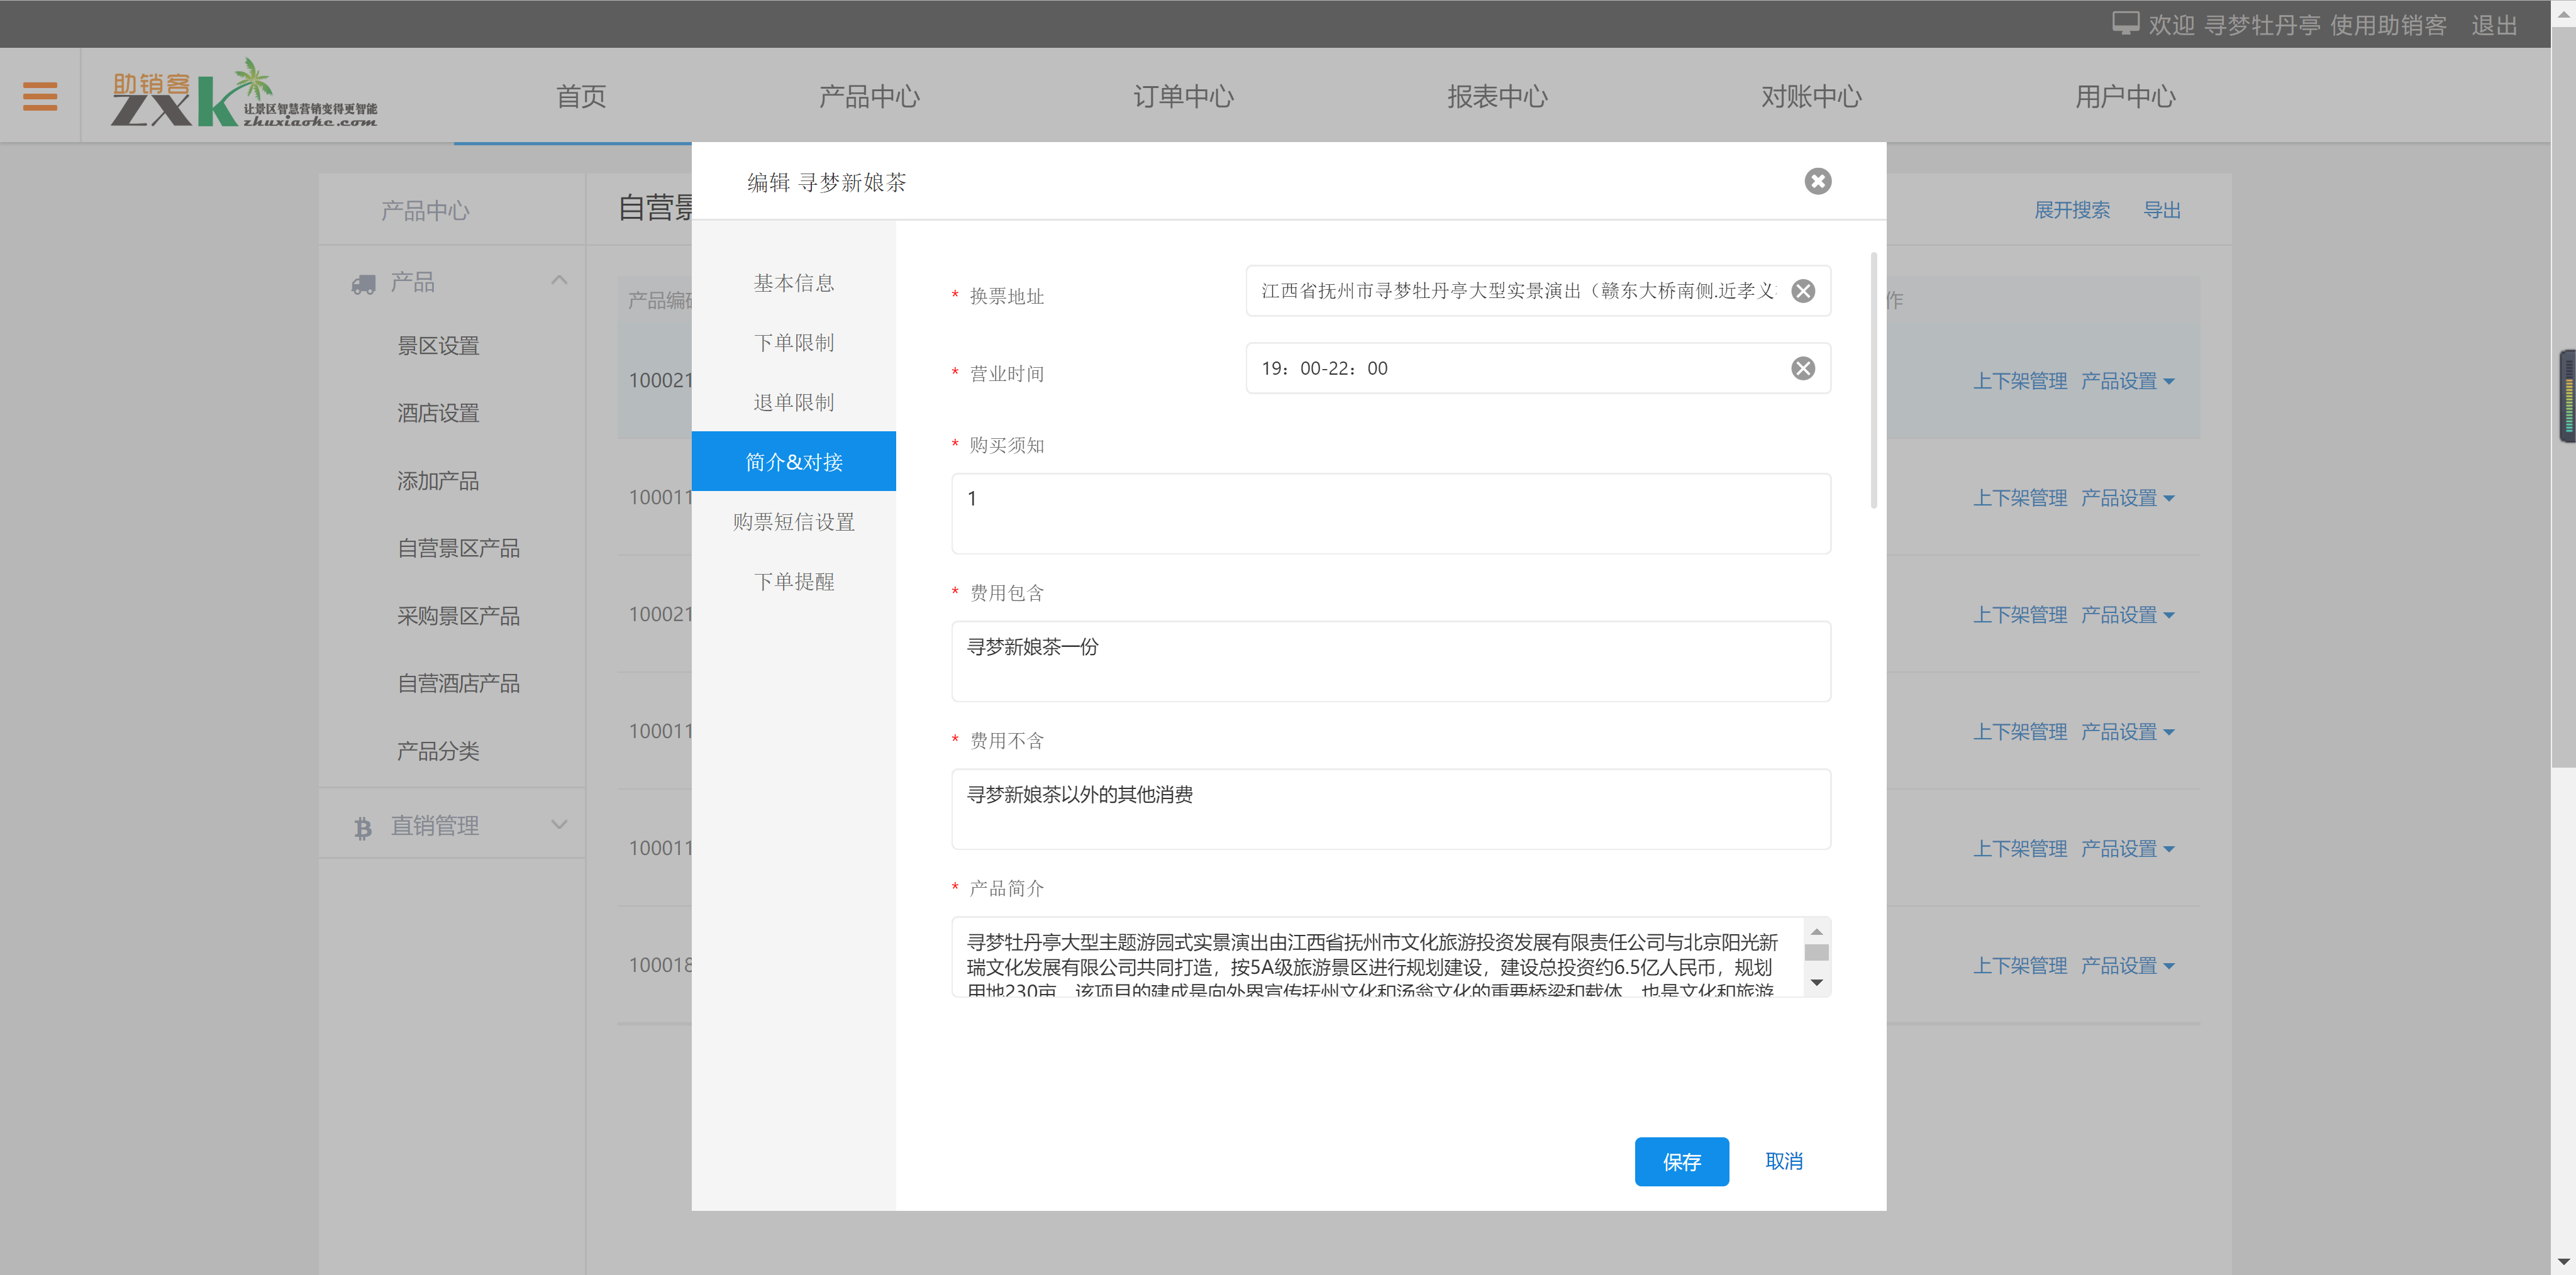Open 订单中心 in the top navigation

[x=1183, y=97]
